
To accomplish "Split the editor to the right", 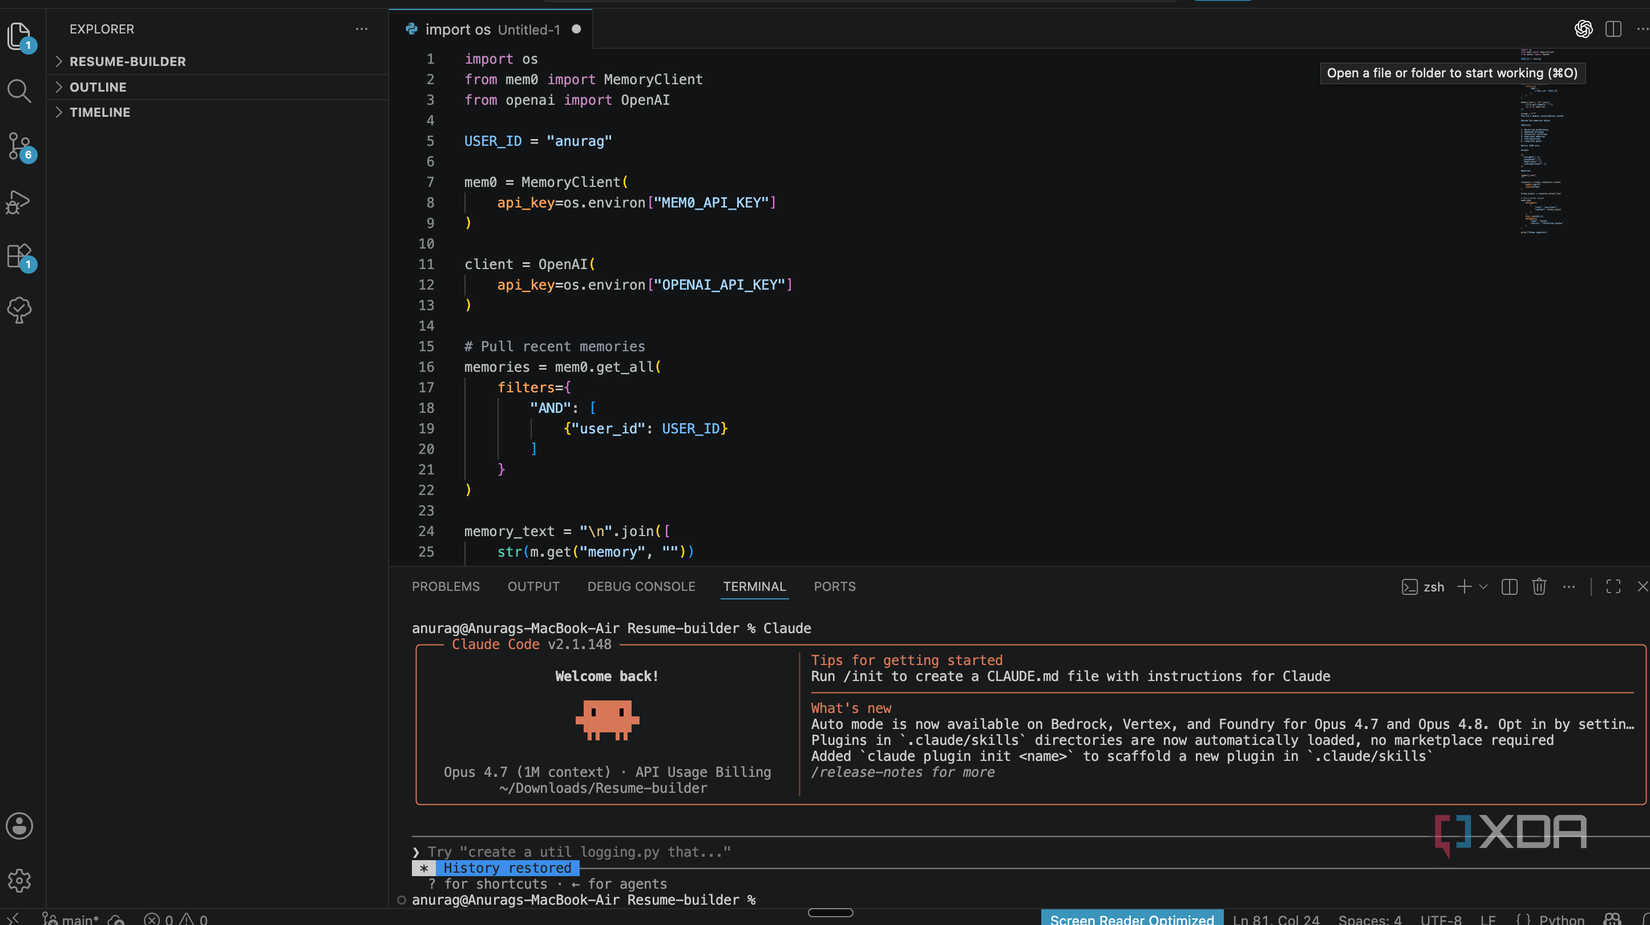I will [1613, 29].
